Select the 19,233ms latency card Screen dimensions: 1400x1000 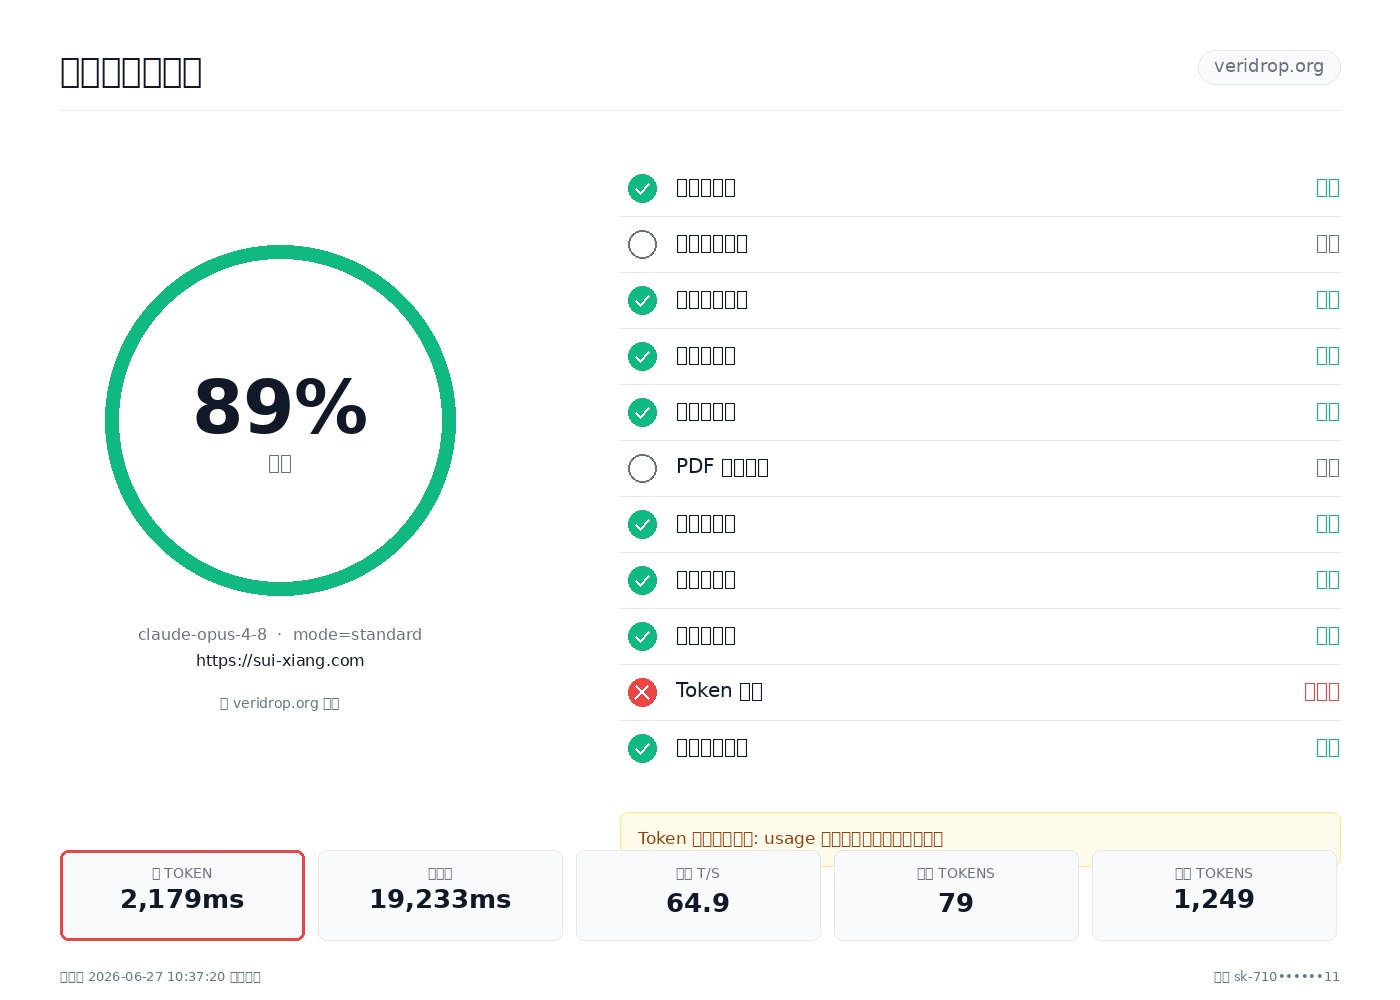(440, 895)
